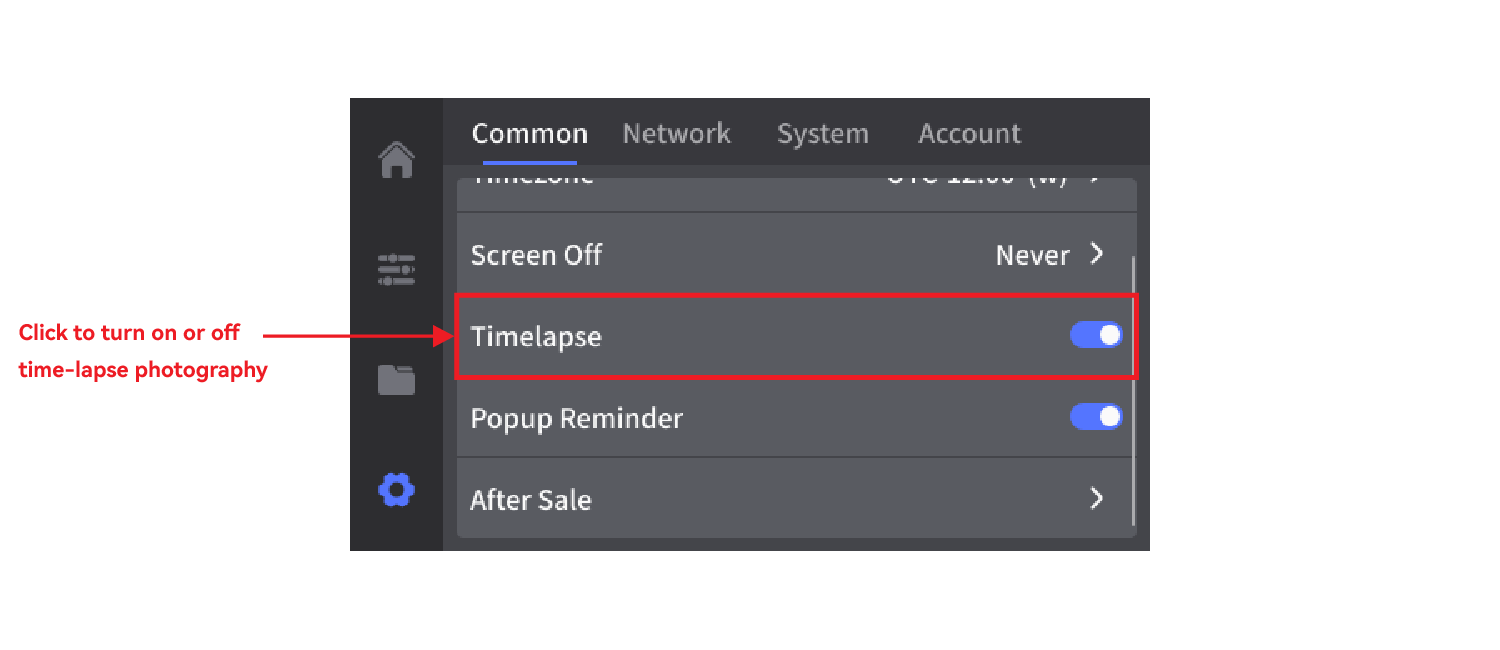The height and width of the screenshot is (650, 1500).
Task: Click the settings list vertical scrollbar
Action: (x=1133, y=390)
